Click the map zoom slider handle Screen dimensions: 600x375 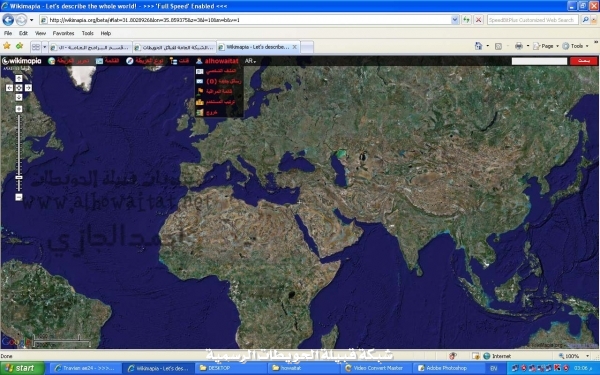pyautogui.click(x=19, y=178)
